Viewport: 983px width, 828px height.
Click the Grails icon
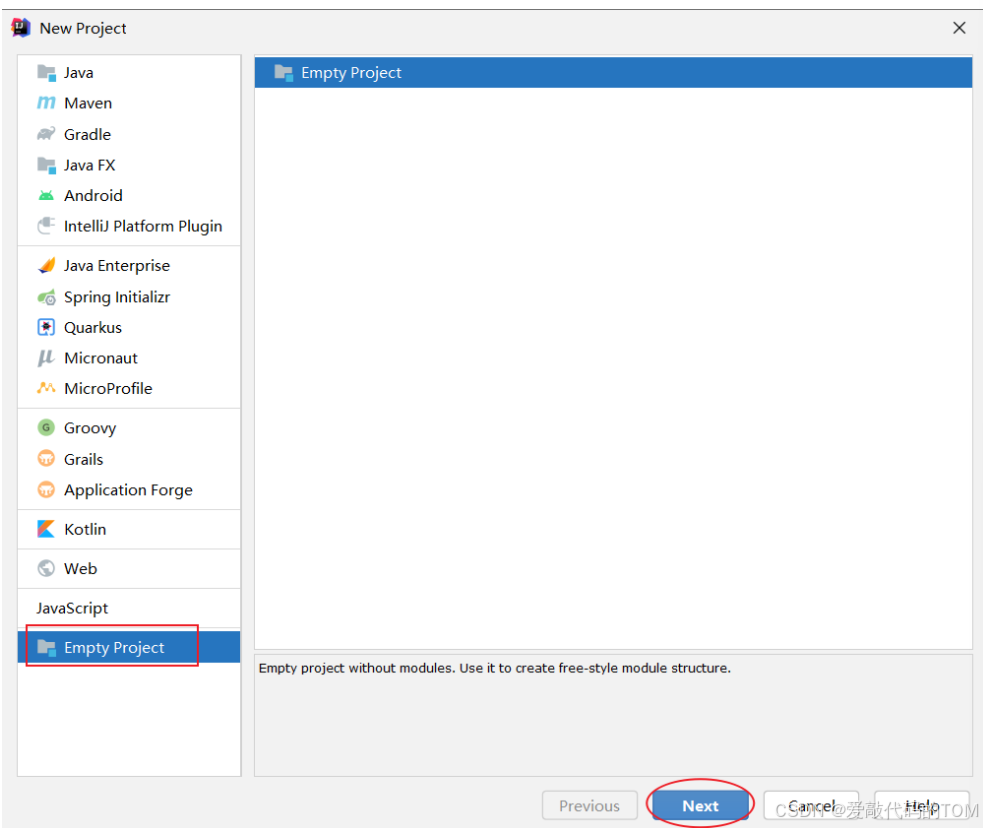click(x=46, y=459)
